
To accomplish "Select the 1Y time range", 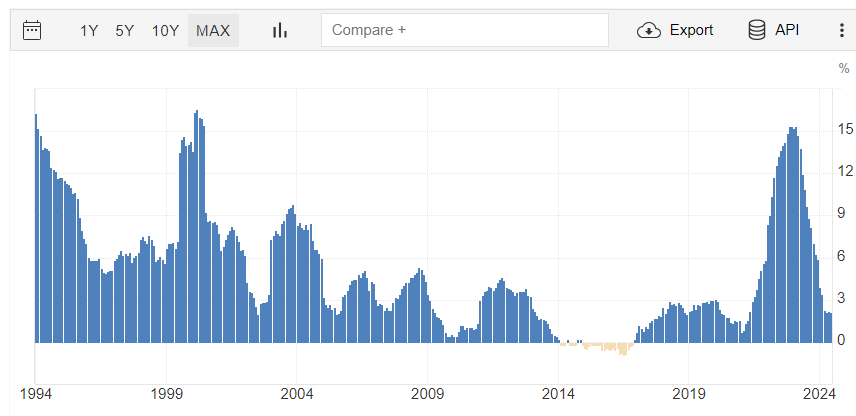I will 89,30.
